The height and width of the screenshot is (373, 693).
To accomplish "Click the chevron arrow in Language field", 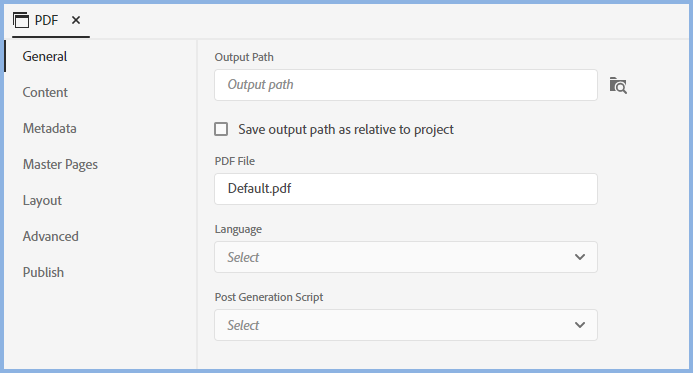I will 580,257.
